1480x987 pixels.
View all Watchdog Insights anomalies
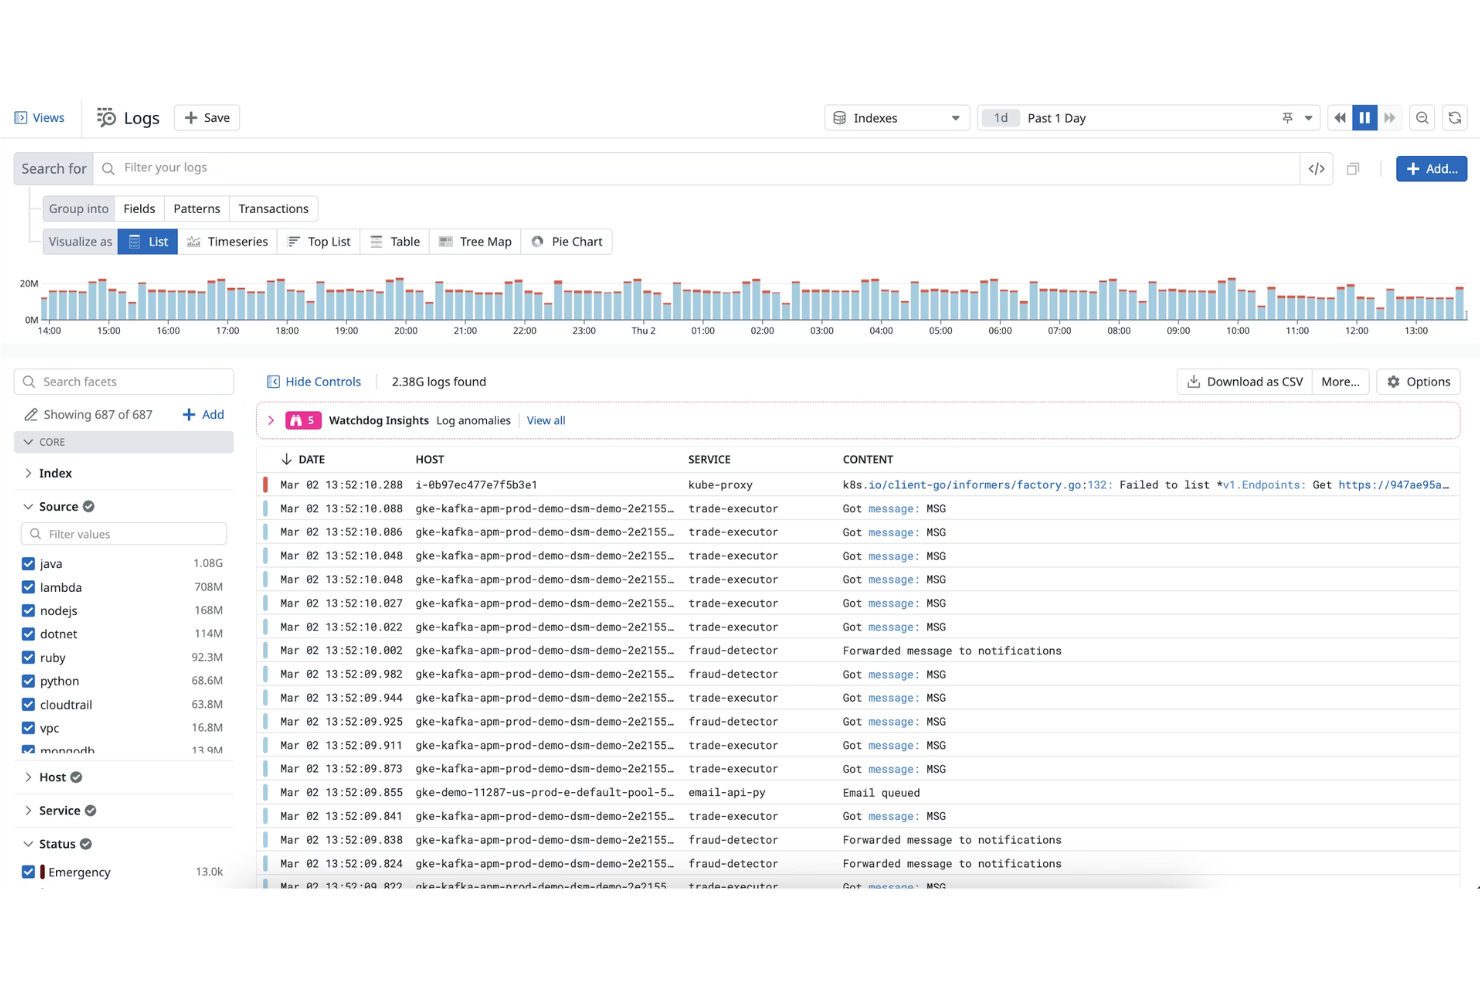click(x=545, y=420)
